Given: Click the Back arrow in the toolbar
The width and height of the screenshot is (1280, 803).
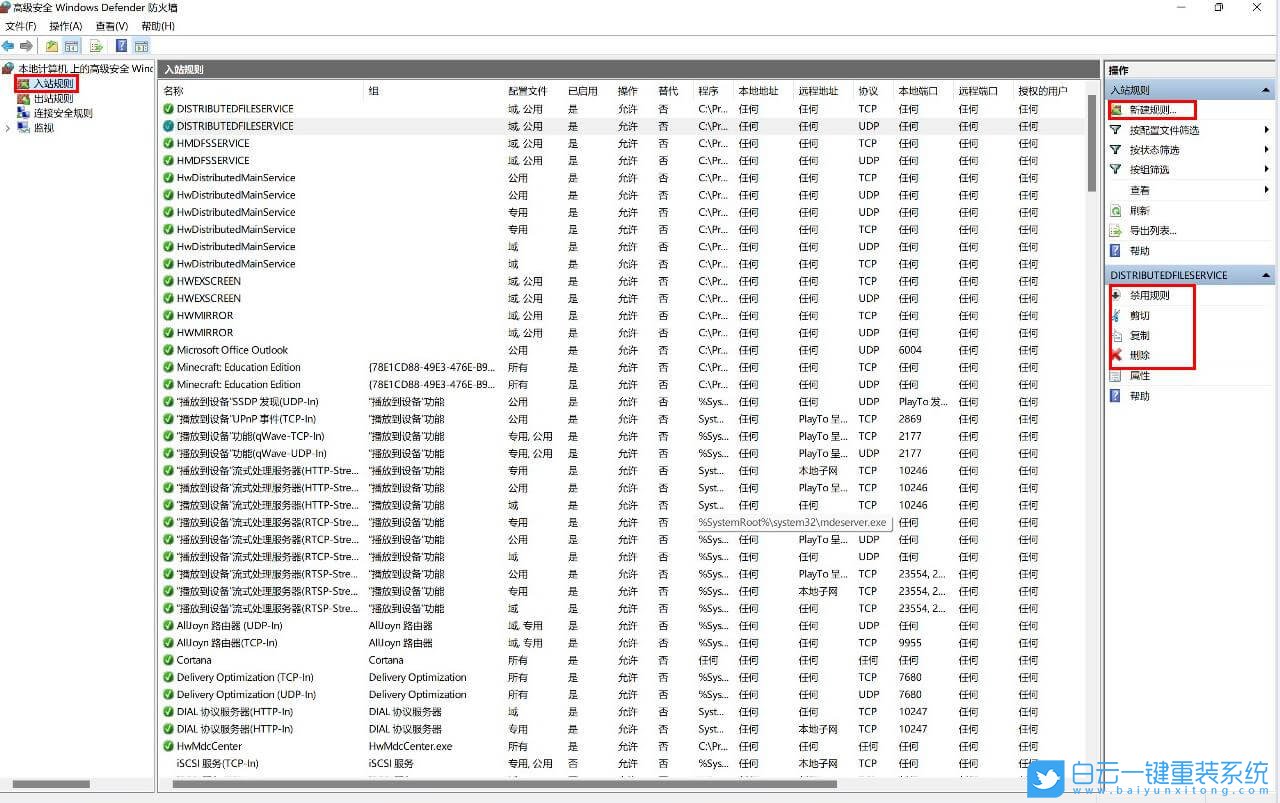Looking at the screenshot, I should (8, 46).
